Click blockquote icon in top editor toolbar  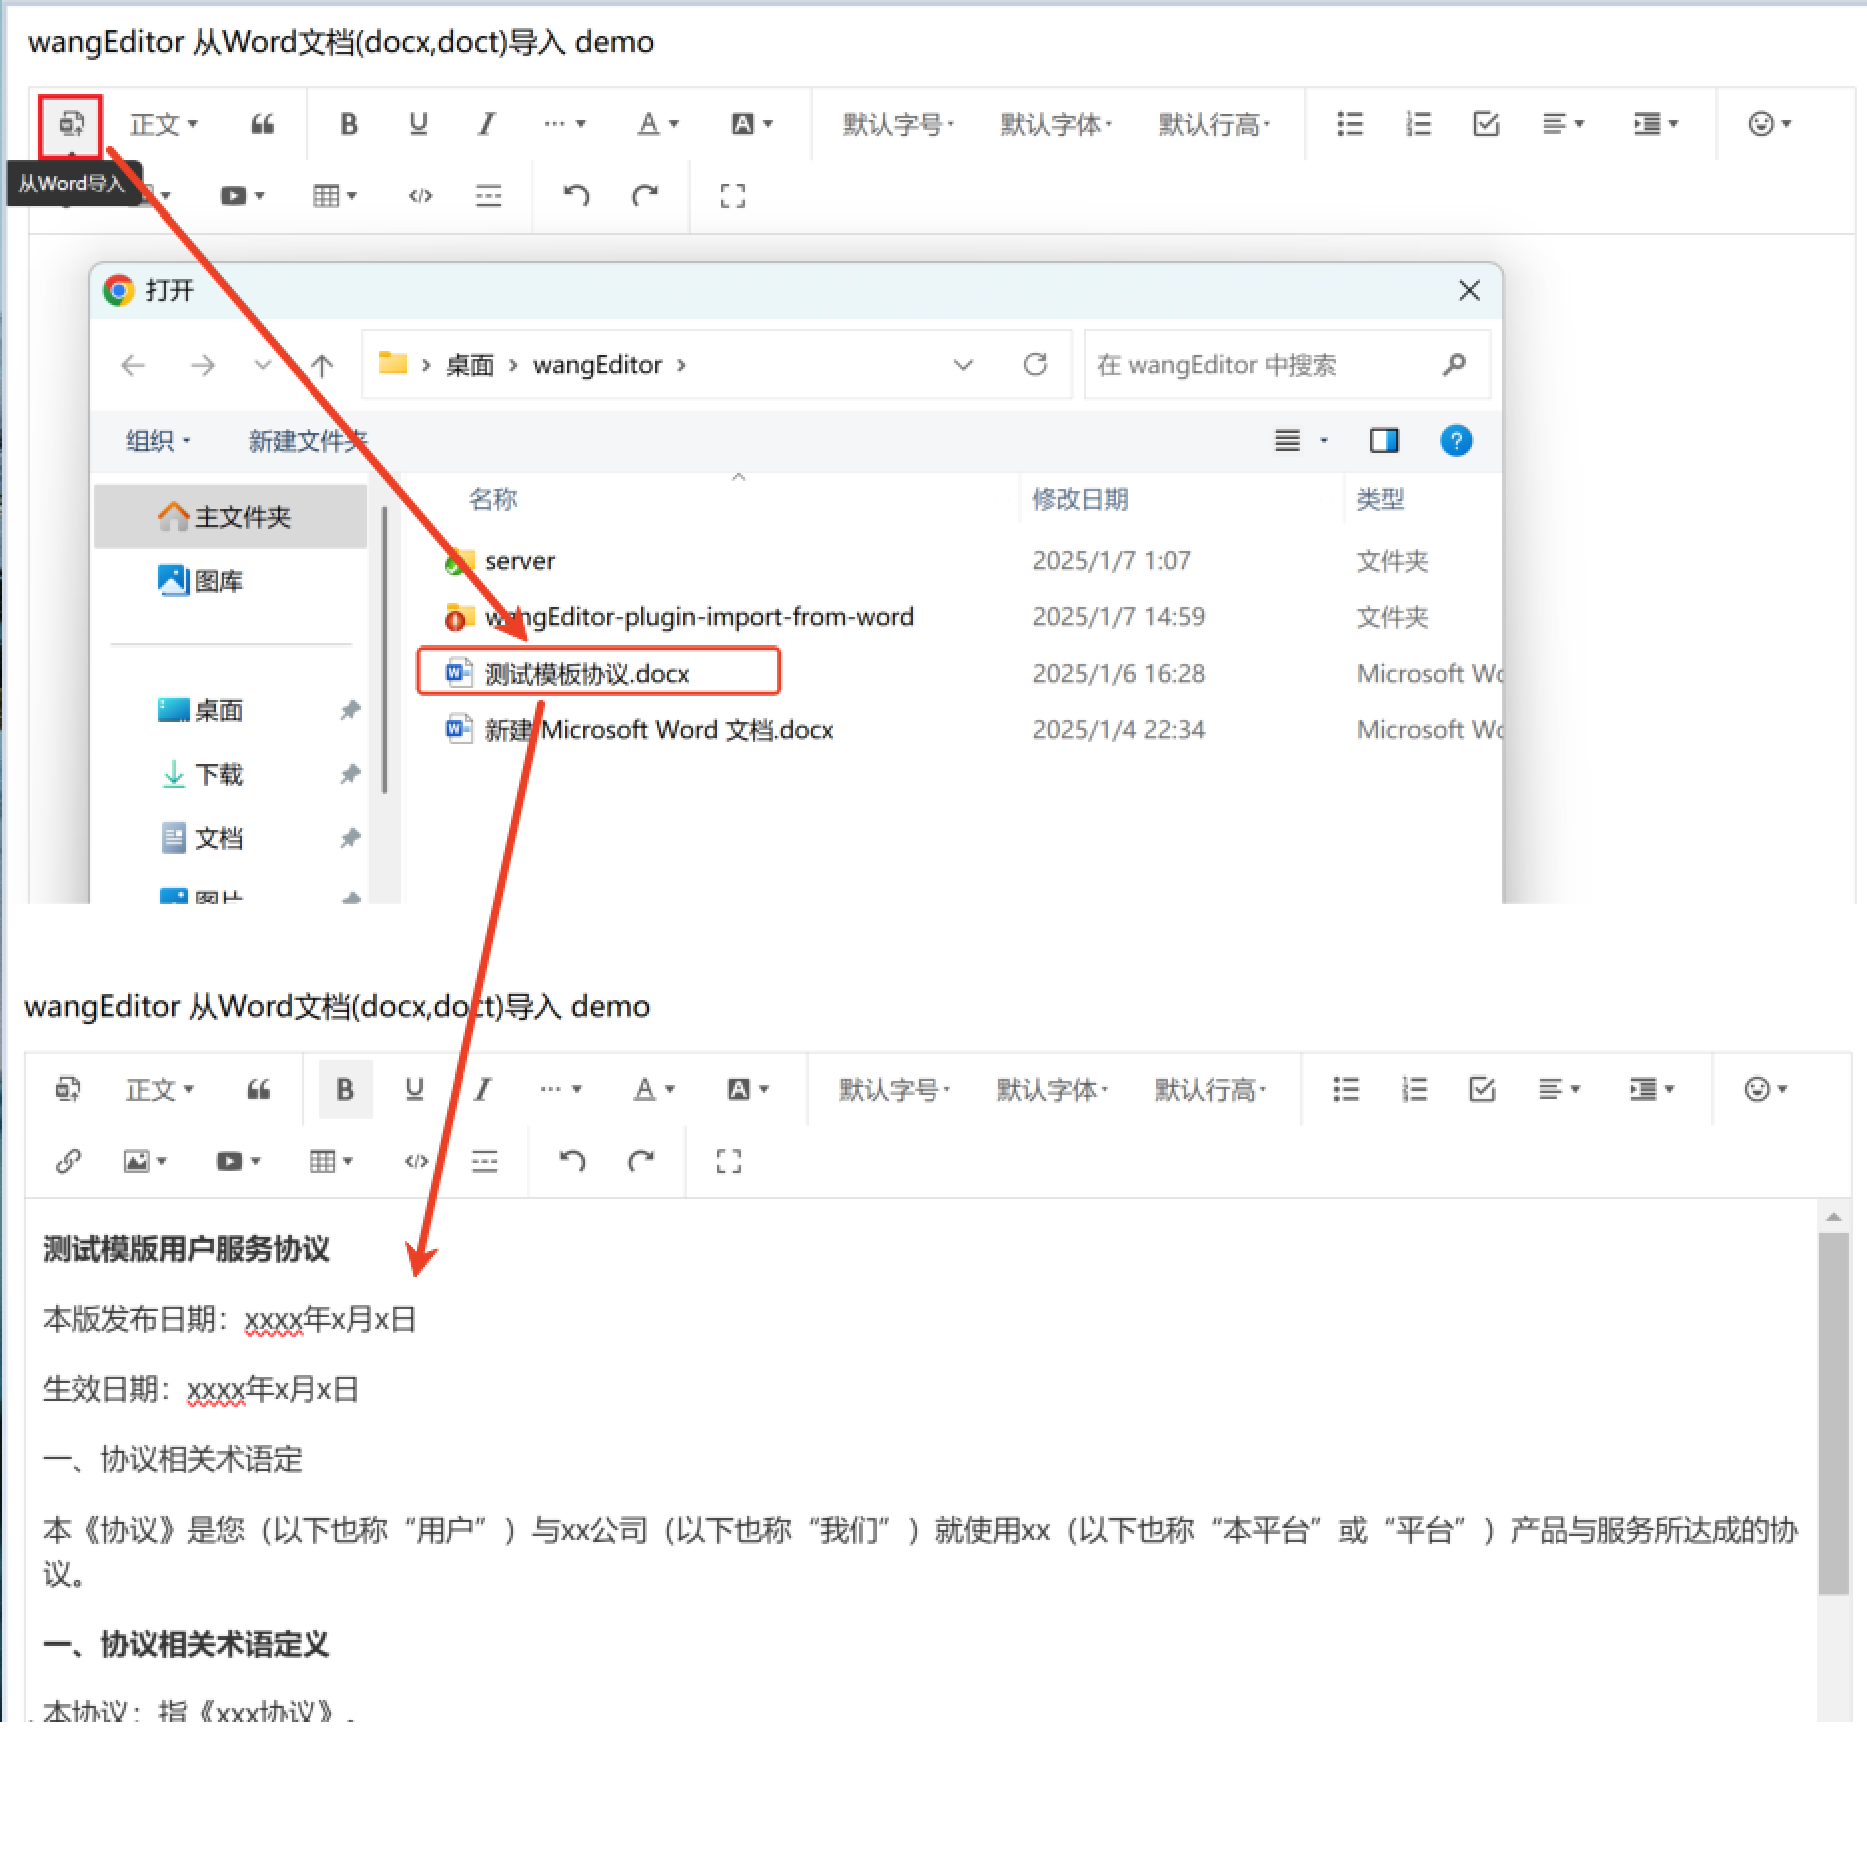pyautogui.click(x=262, y=125)
